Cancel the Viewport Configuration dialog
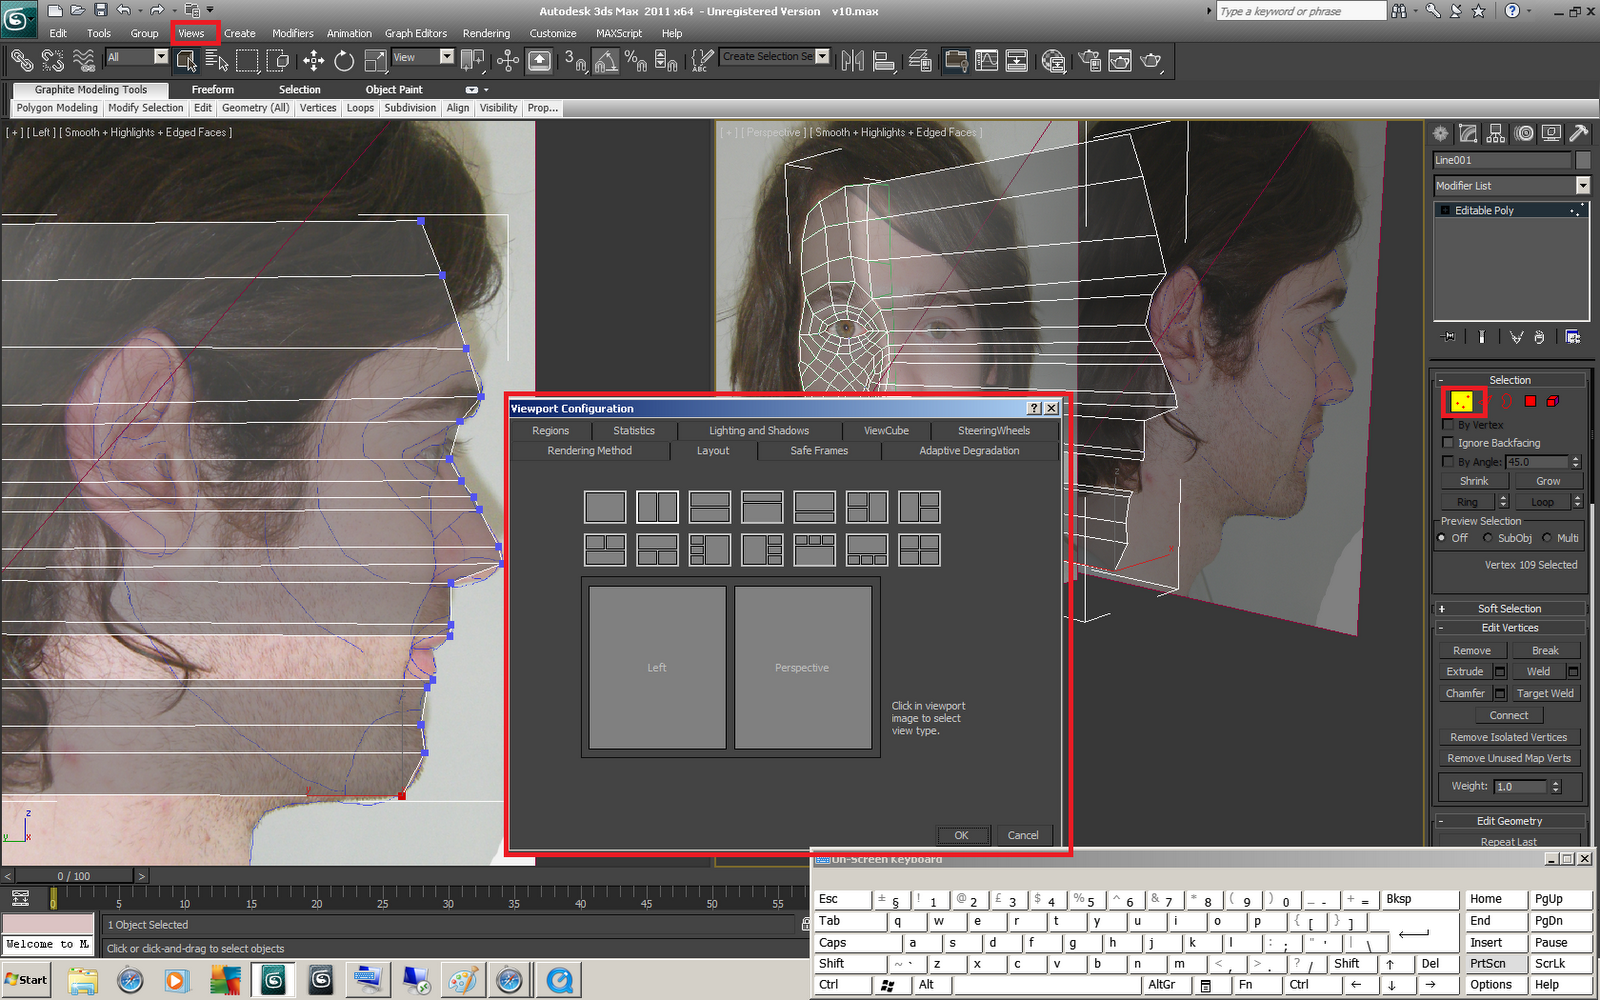 tap(1023, 835)
